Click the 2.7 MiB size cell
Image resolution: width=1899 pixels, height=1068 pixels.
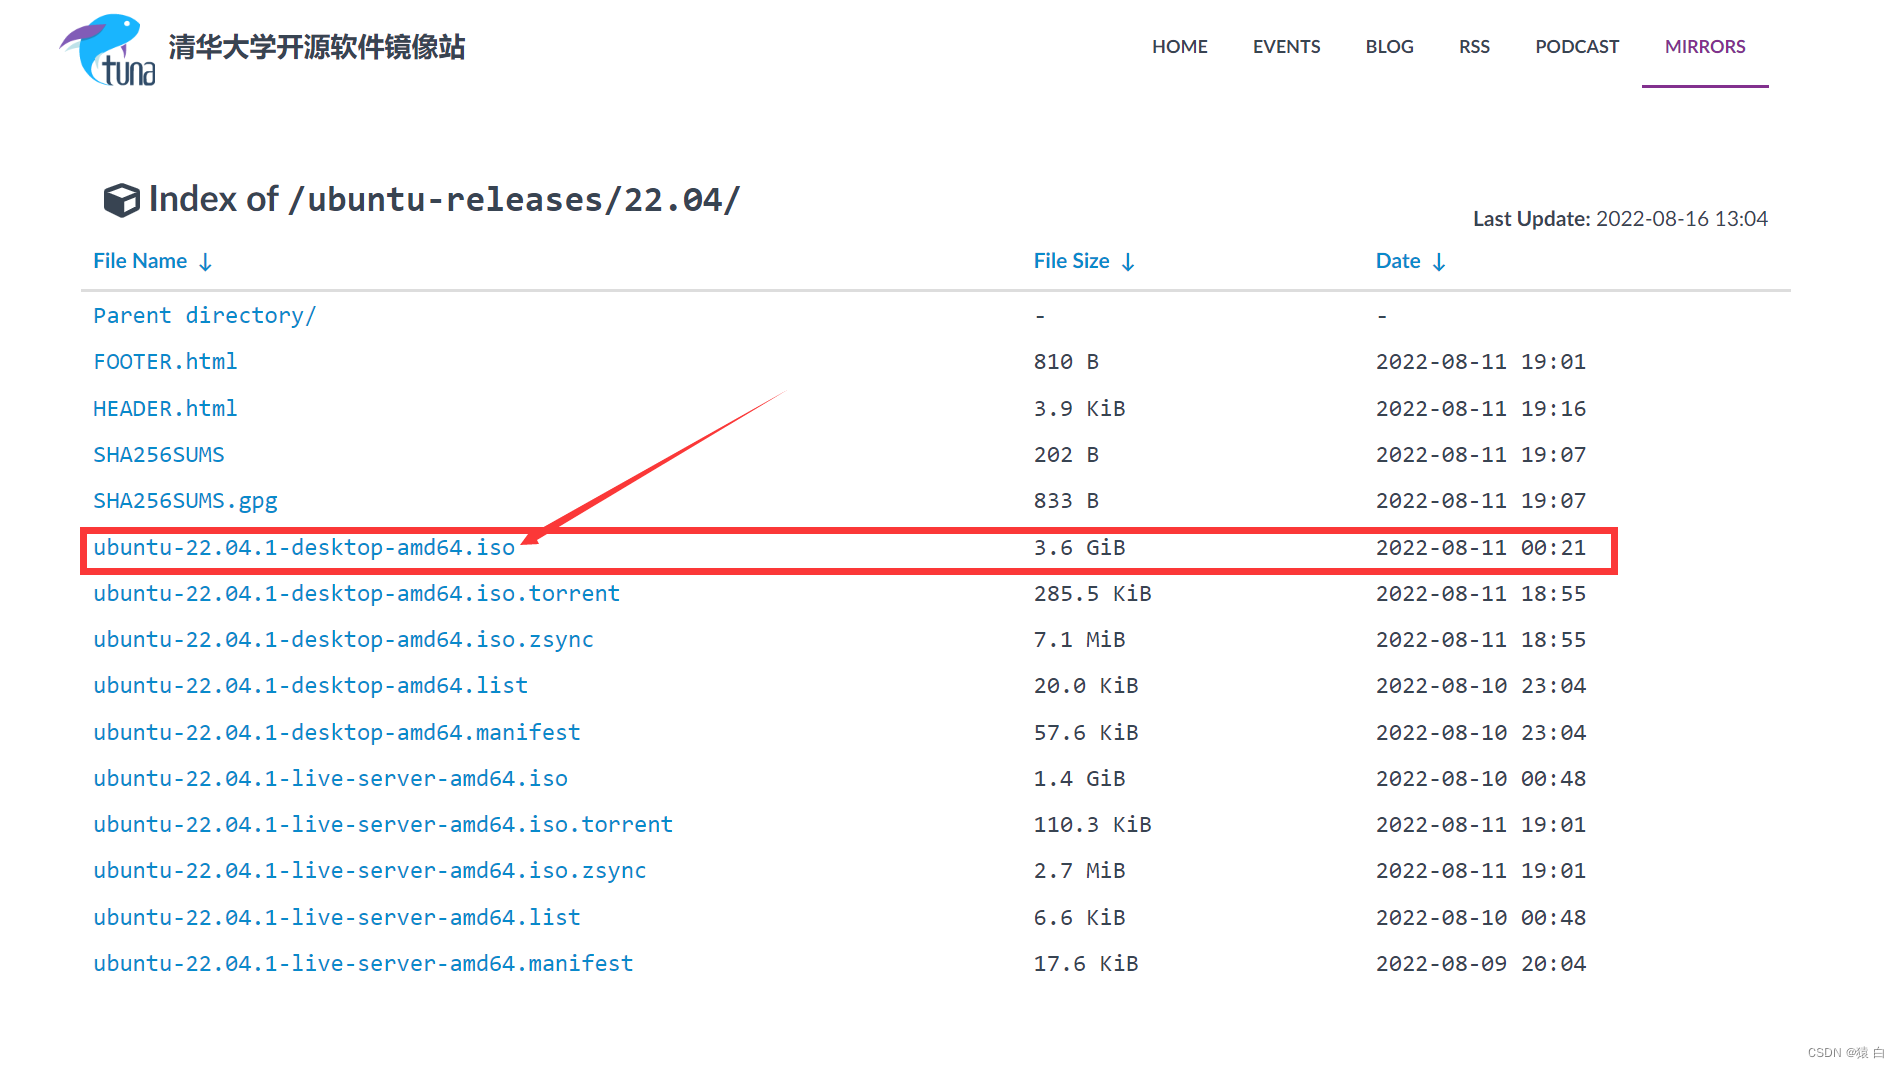pyautogui.click(x=1079, y=871)
